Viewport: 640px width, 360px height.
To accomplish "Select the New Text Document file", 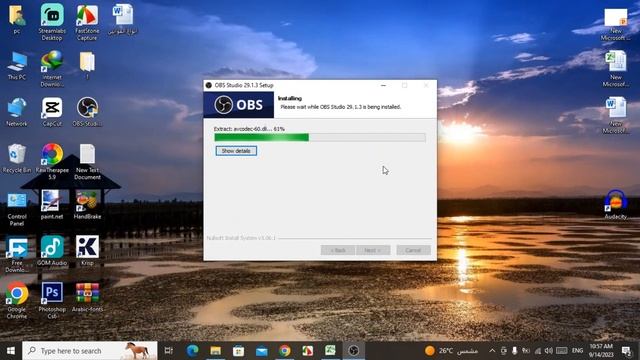I will tap(87, 162).
